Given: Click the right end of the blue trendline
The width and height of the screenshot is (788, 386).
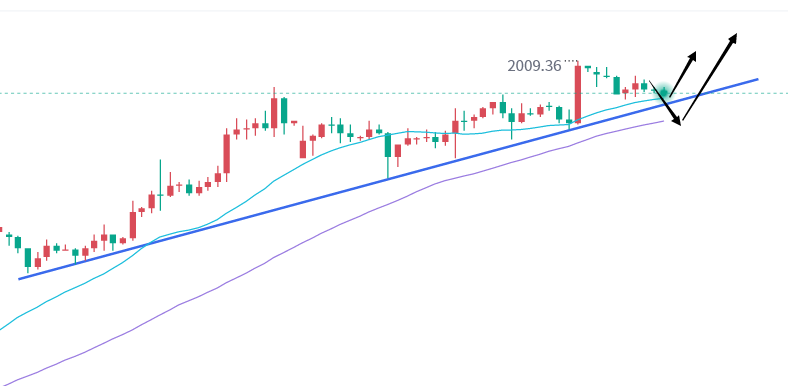Looking at the screenshot, I should 756,79.
